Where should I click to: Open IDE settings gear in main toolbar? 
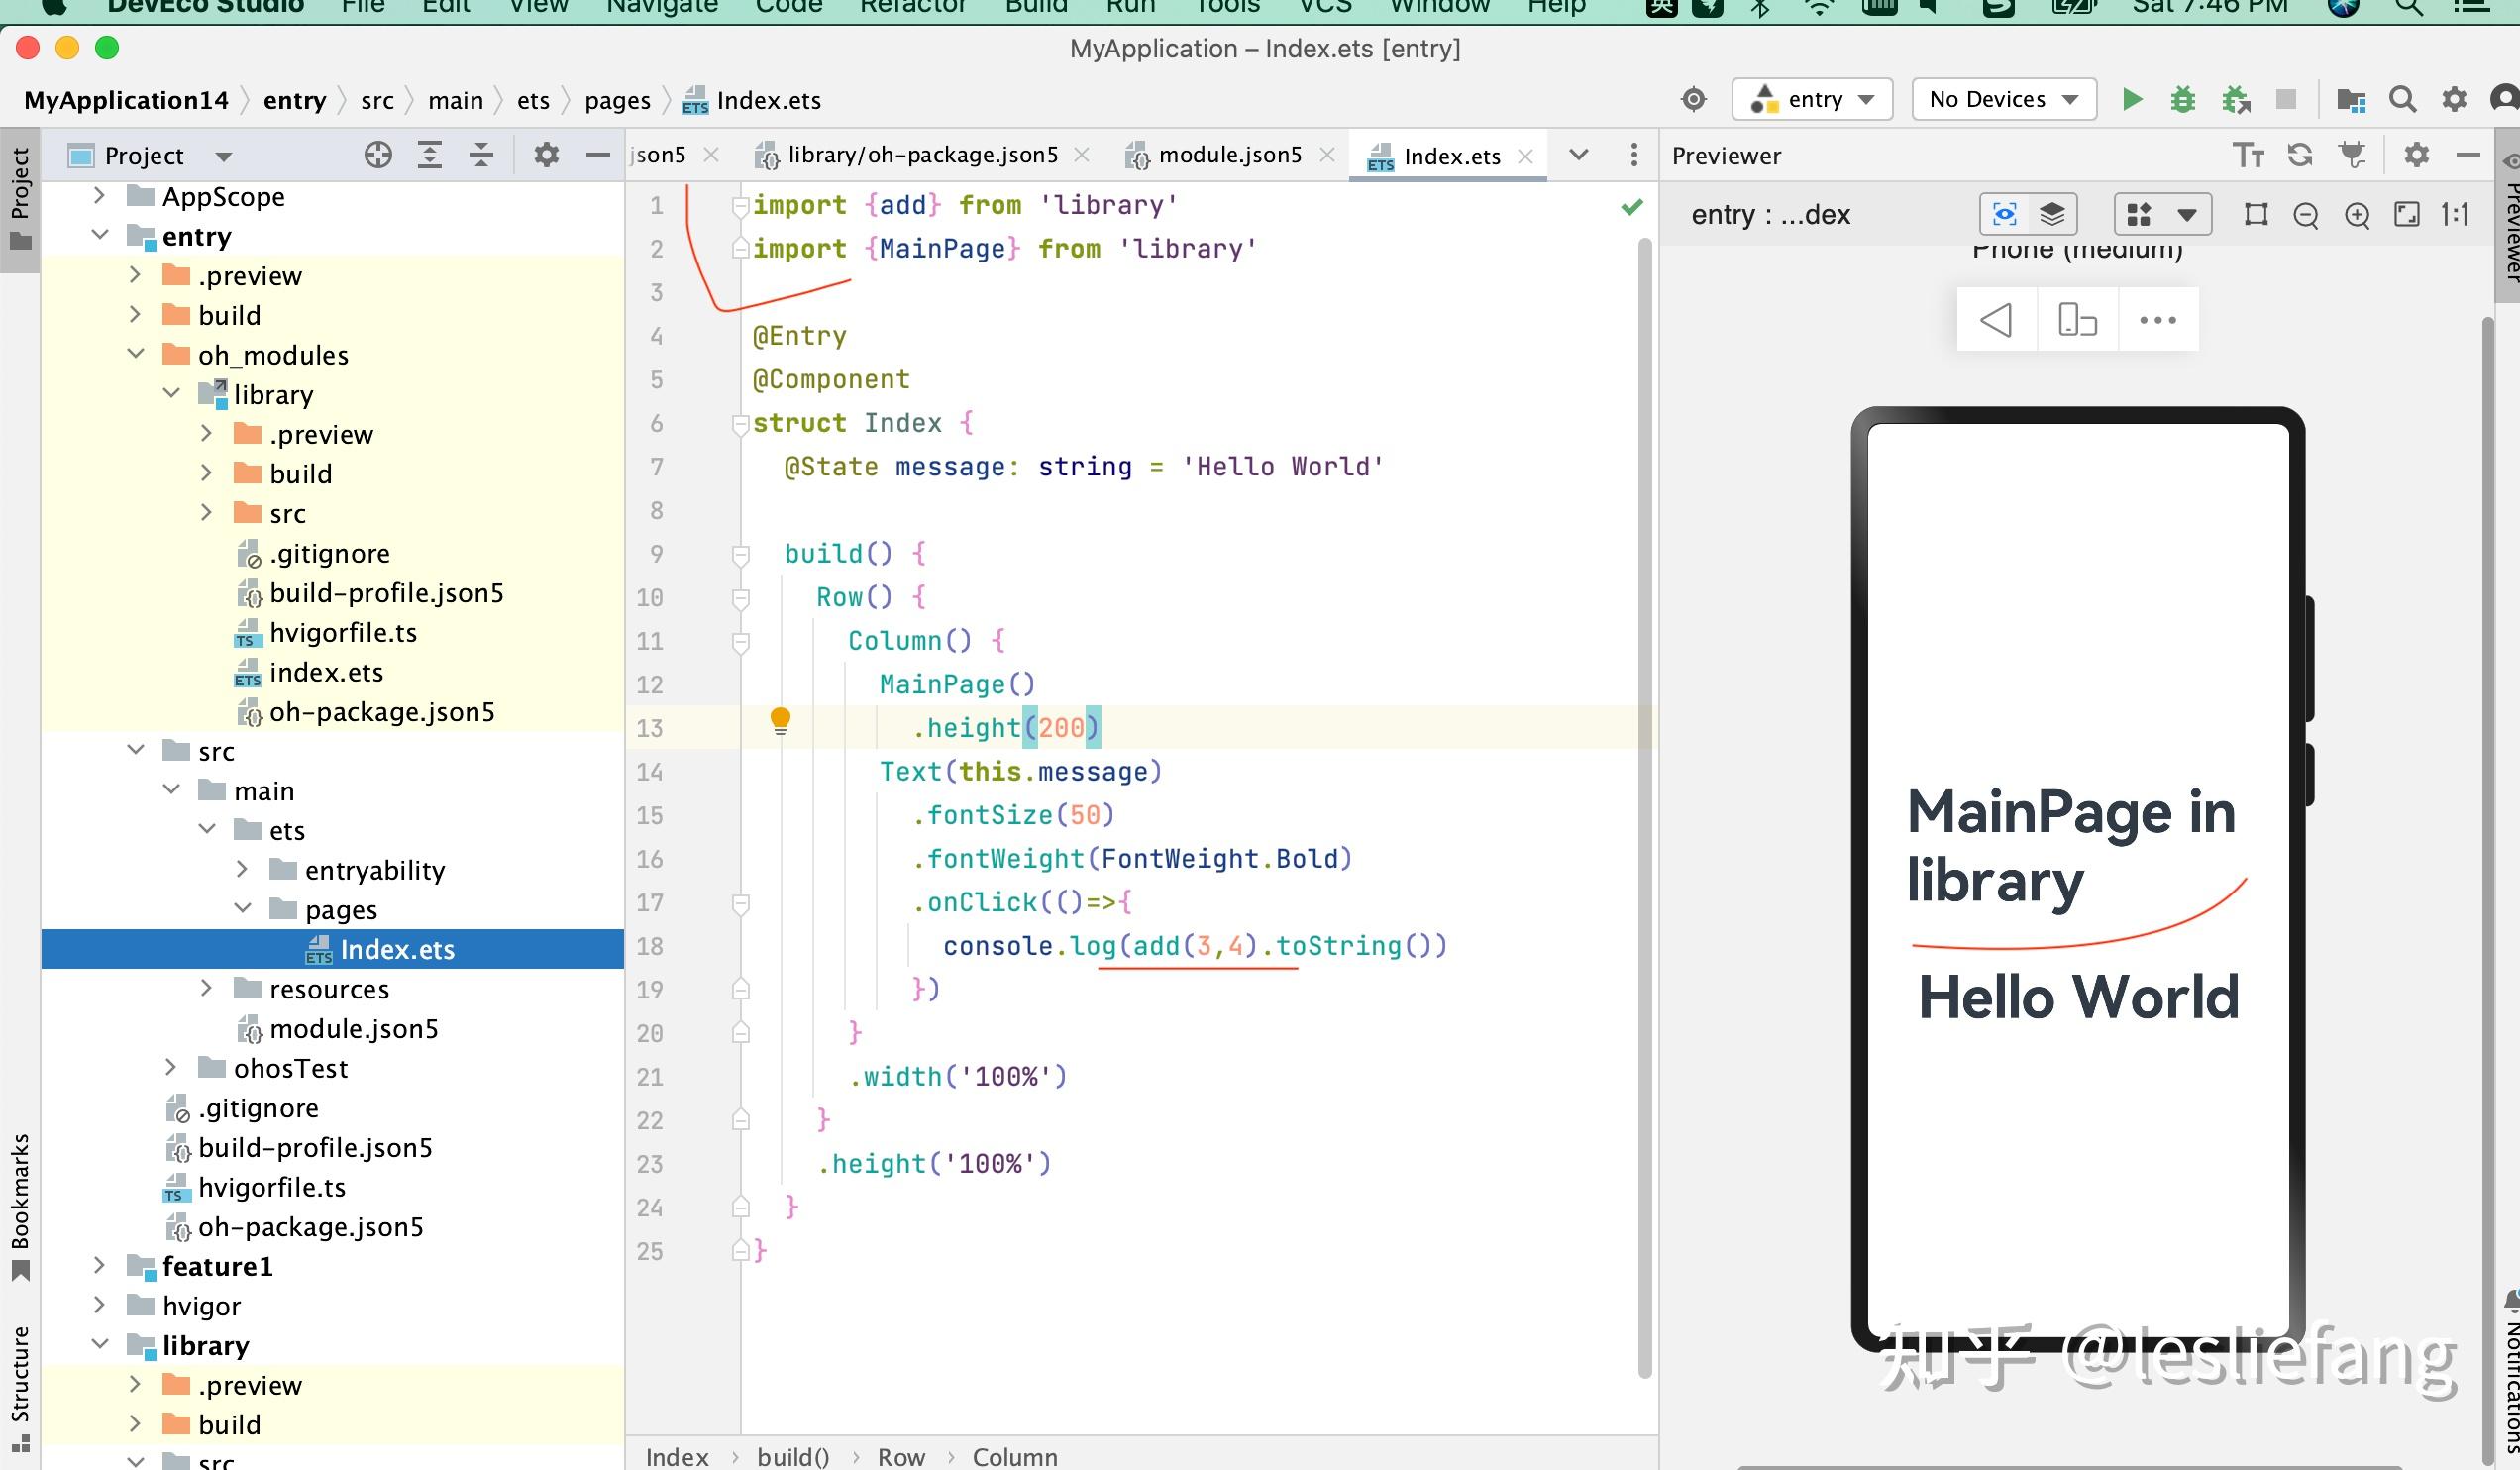[2454, 100]
